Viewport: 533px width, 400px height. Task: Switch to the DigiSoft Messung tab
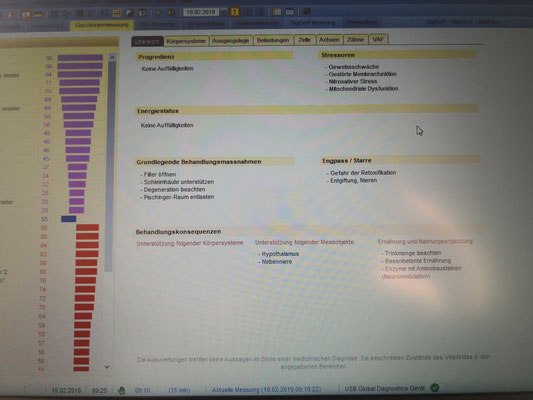[312, 23]
